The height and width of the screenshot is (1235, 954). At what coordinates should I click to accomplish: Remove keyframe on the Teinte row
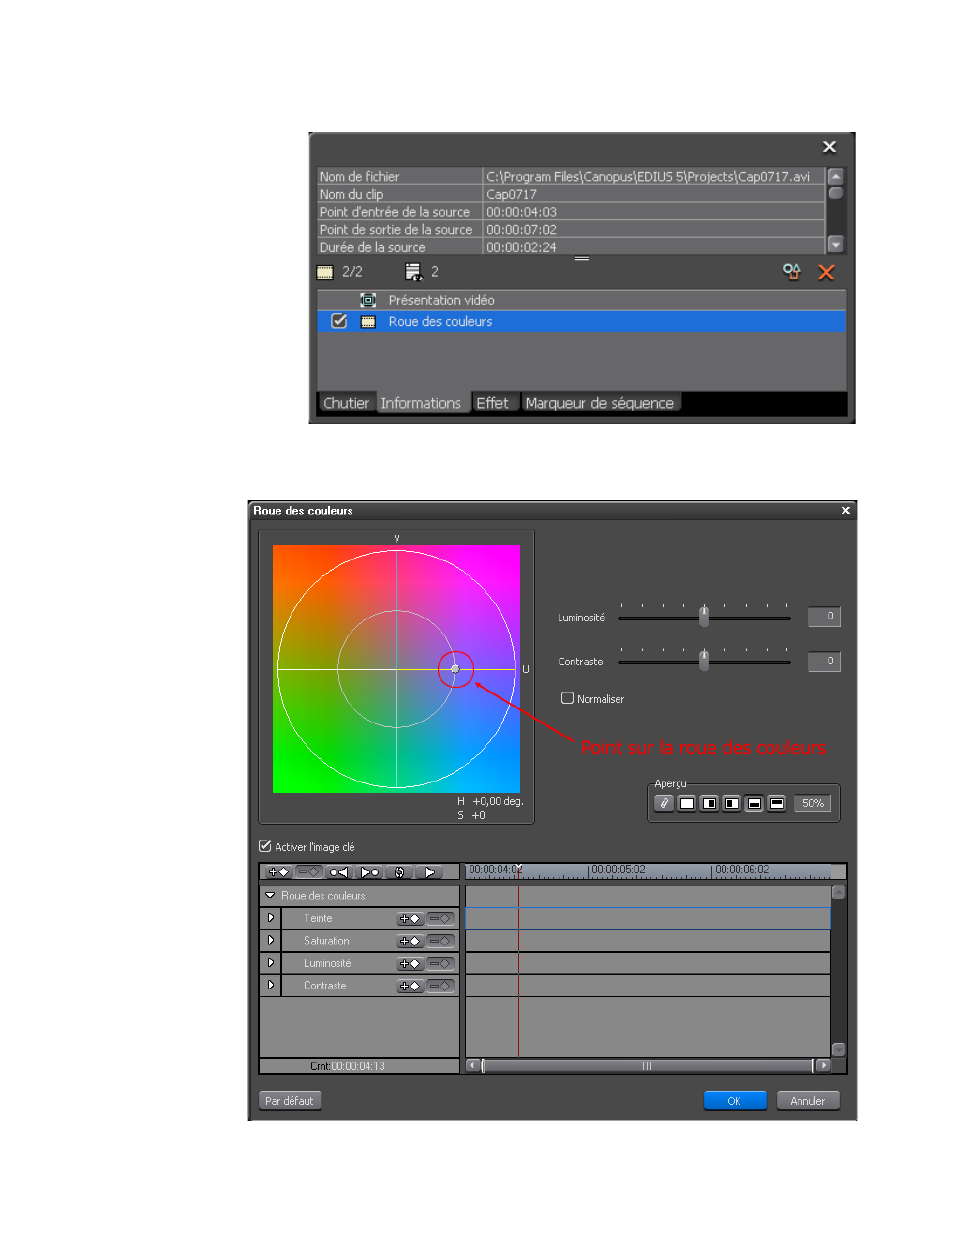tap(441, 918)
